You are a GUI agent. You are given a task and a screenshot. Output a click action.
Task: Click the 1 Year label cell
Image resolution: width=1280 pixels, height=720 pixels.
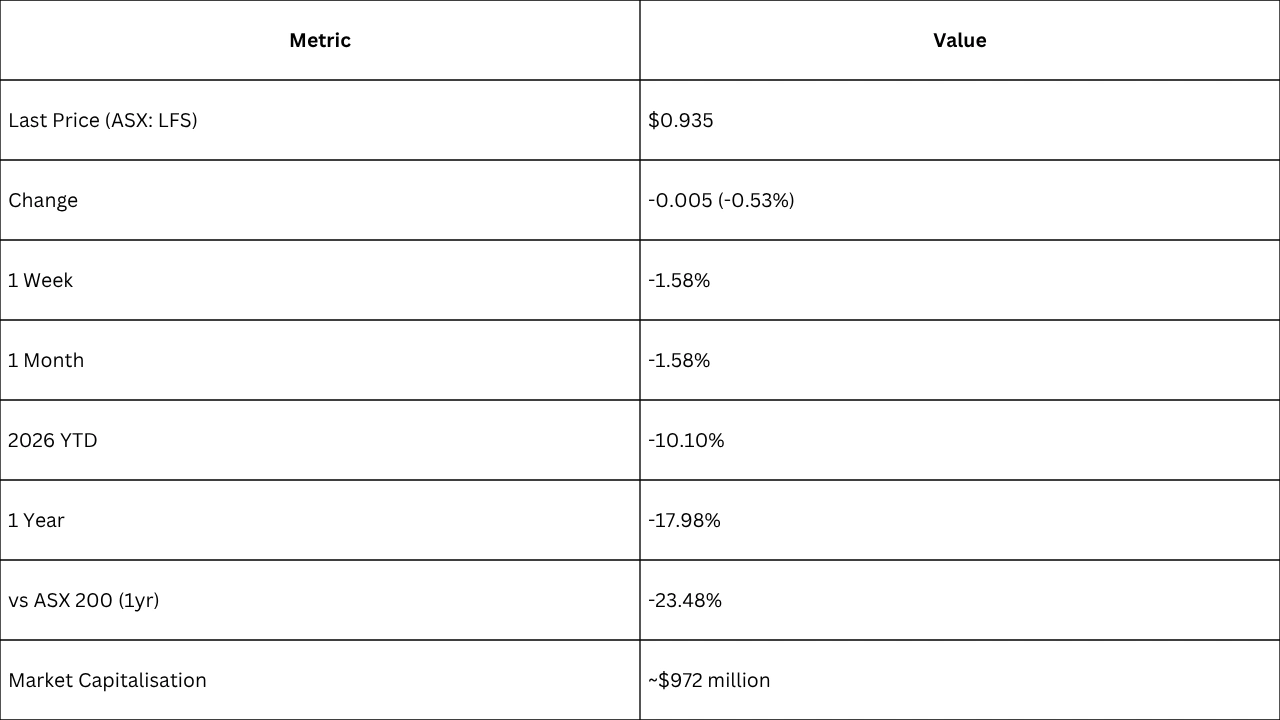coord(36,520)
